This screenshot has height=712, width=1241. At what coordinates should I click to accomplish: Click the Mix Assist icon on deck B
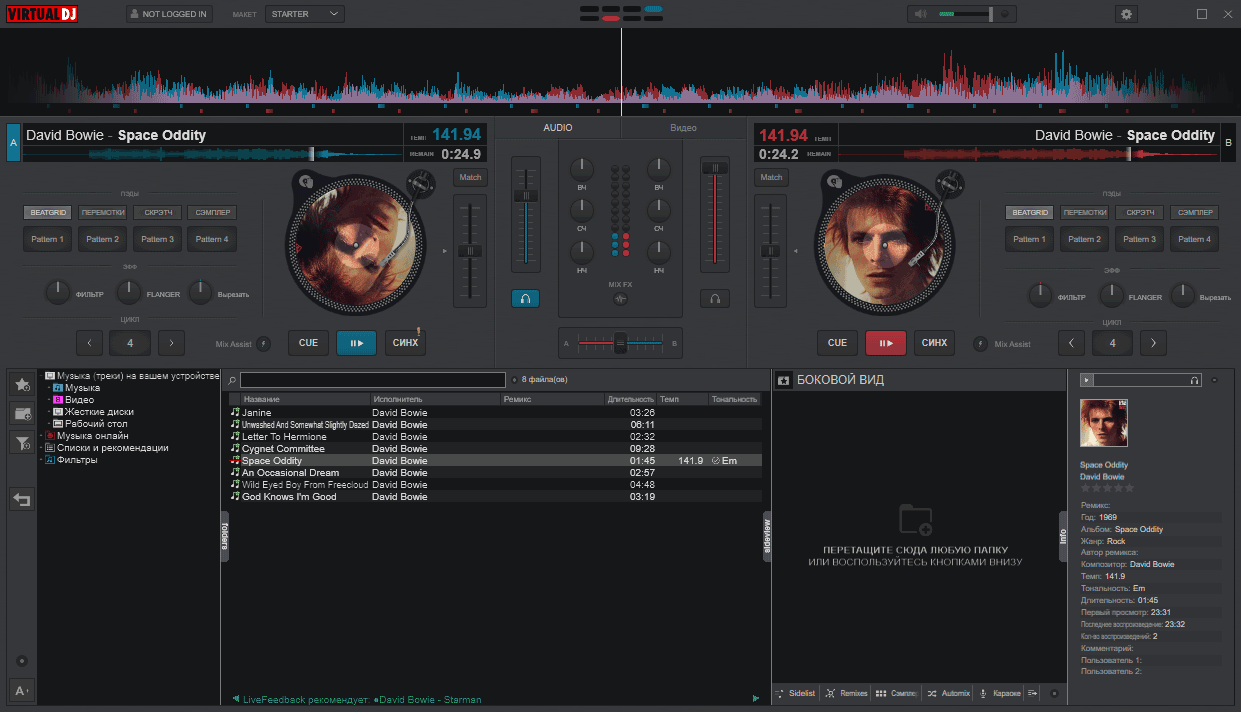point(981,344)
